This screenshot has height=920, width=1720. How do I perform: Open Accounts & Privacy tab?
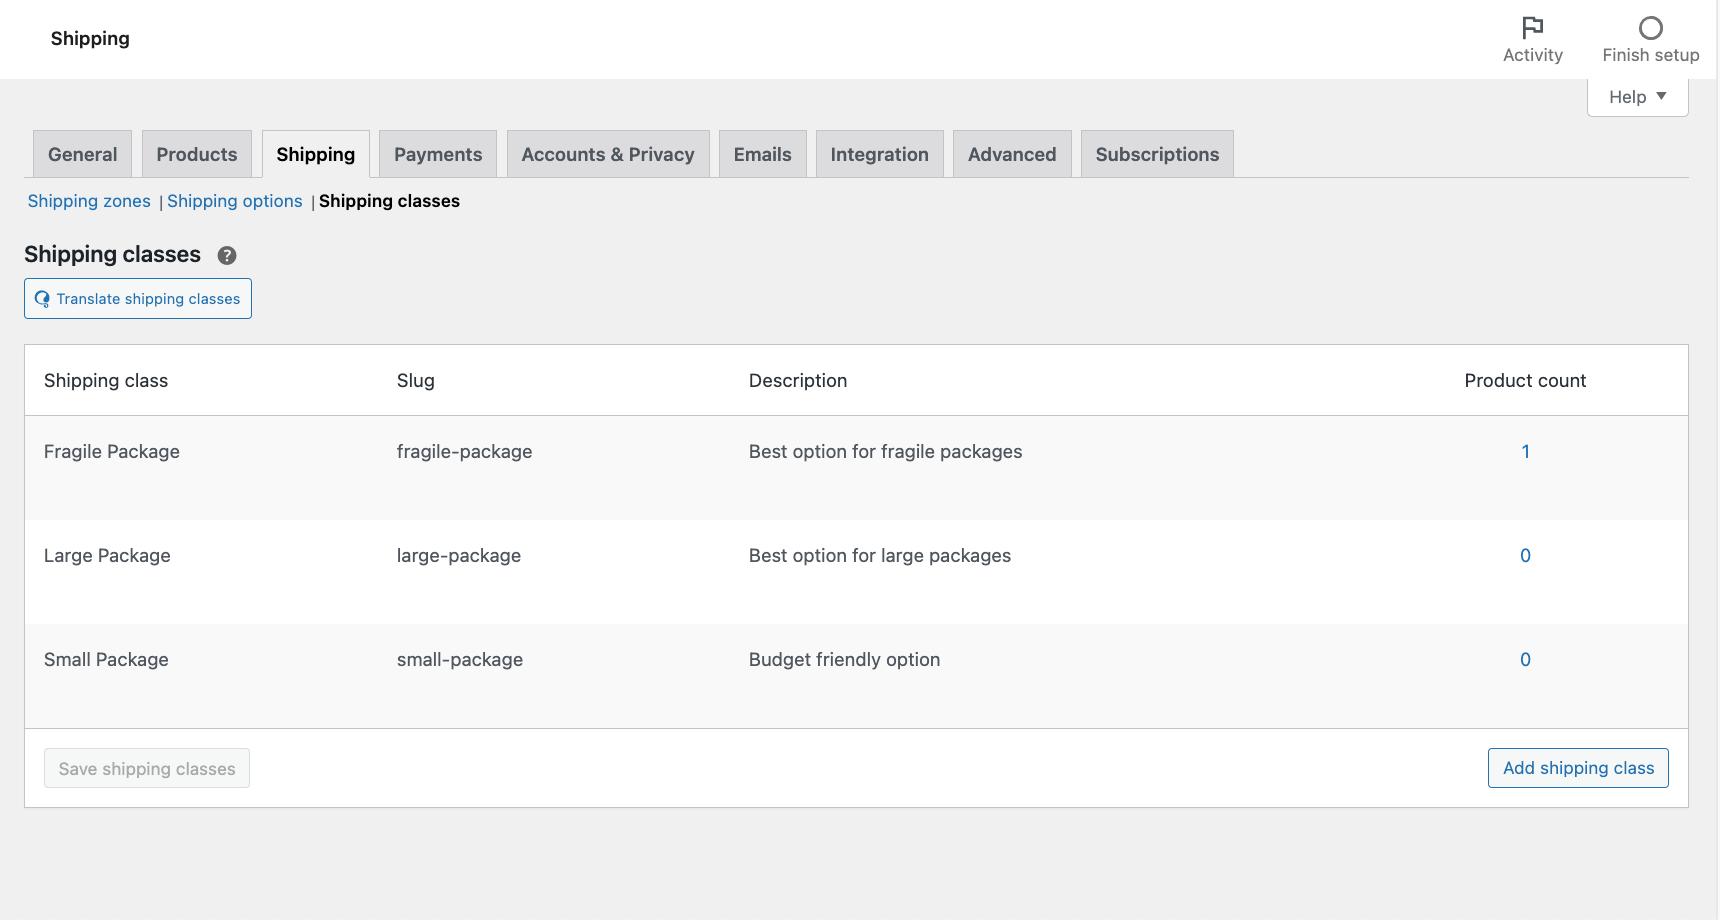608,154
